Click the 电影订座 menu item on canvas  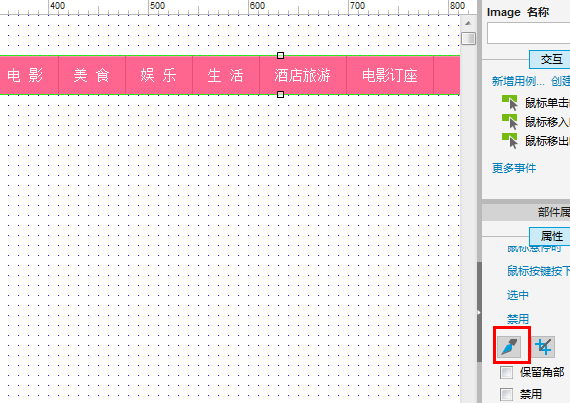pyautogui.click(x=390, y=76)
